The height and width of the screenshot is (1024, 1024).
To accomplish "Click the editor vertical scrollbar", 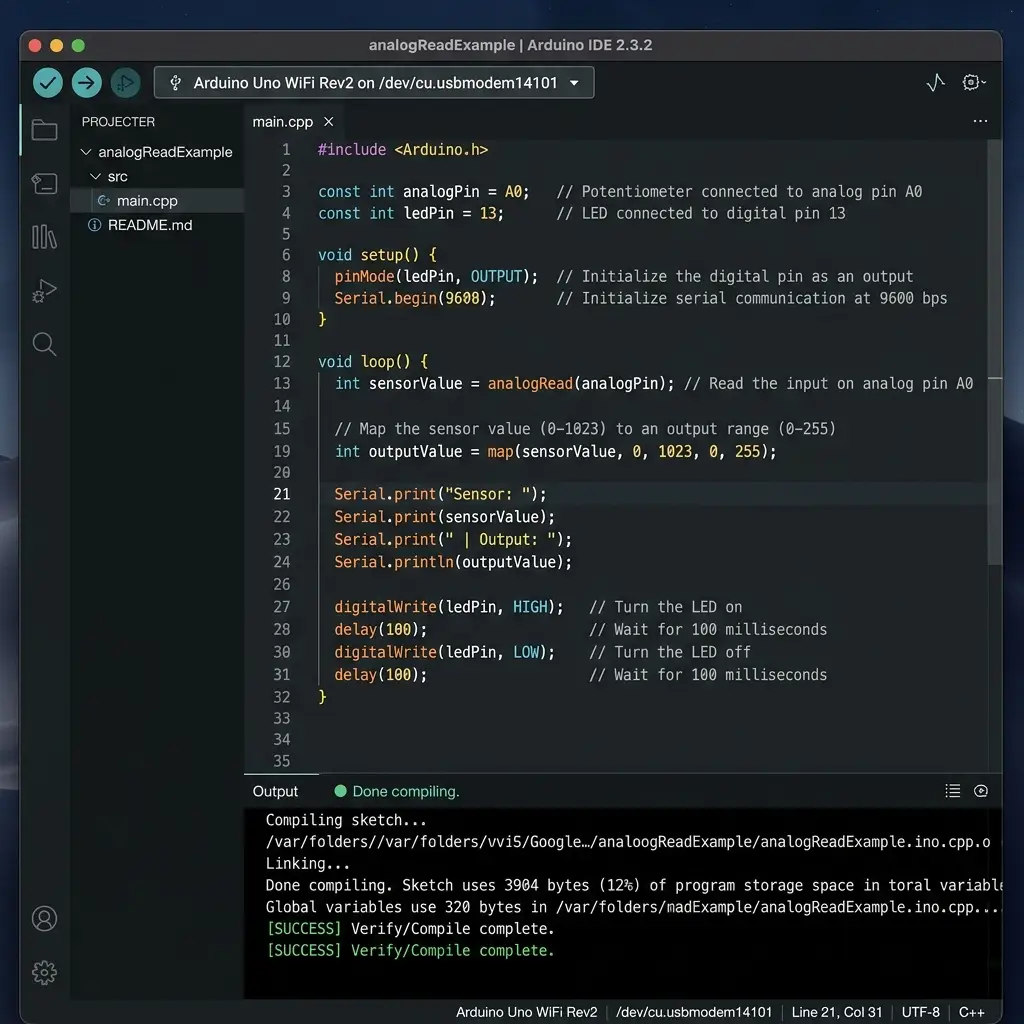I will 995,353.
